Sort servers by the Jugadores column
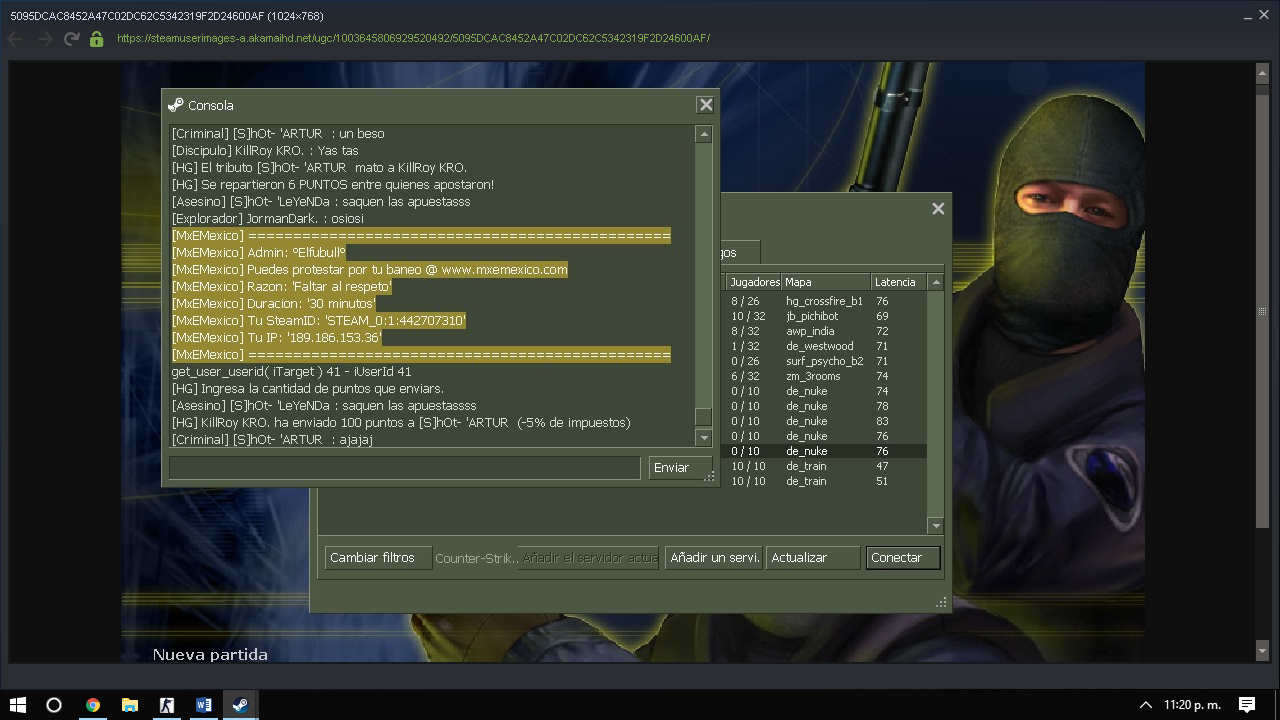1280x720 pixels. click(x=753, y=282)
